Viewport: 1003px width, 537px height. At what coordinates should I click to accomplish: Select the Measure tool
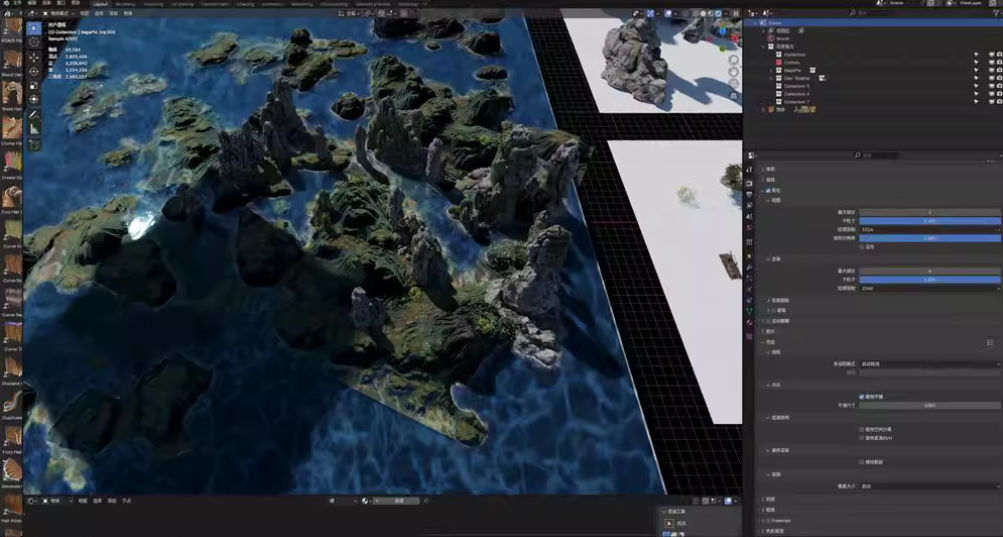(34, 129)
